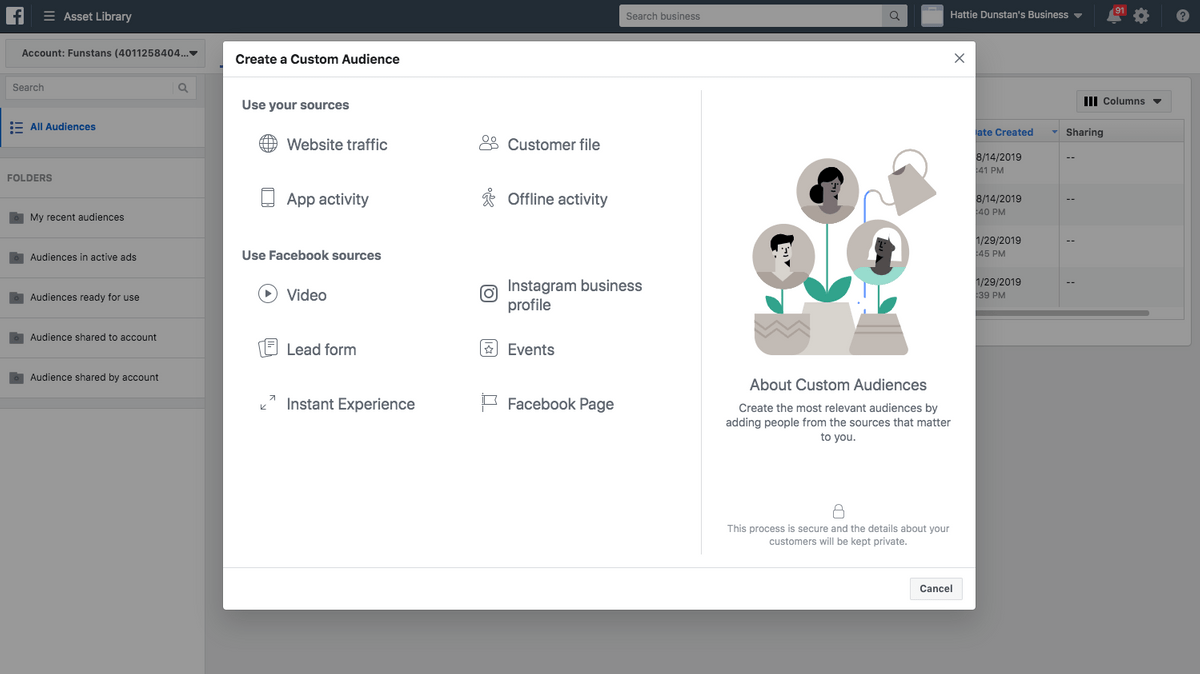Viewport: 1200px width, 674px height.
Task: Open Audiences in active ads folder
Action: pos(102,257)
